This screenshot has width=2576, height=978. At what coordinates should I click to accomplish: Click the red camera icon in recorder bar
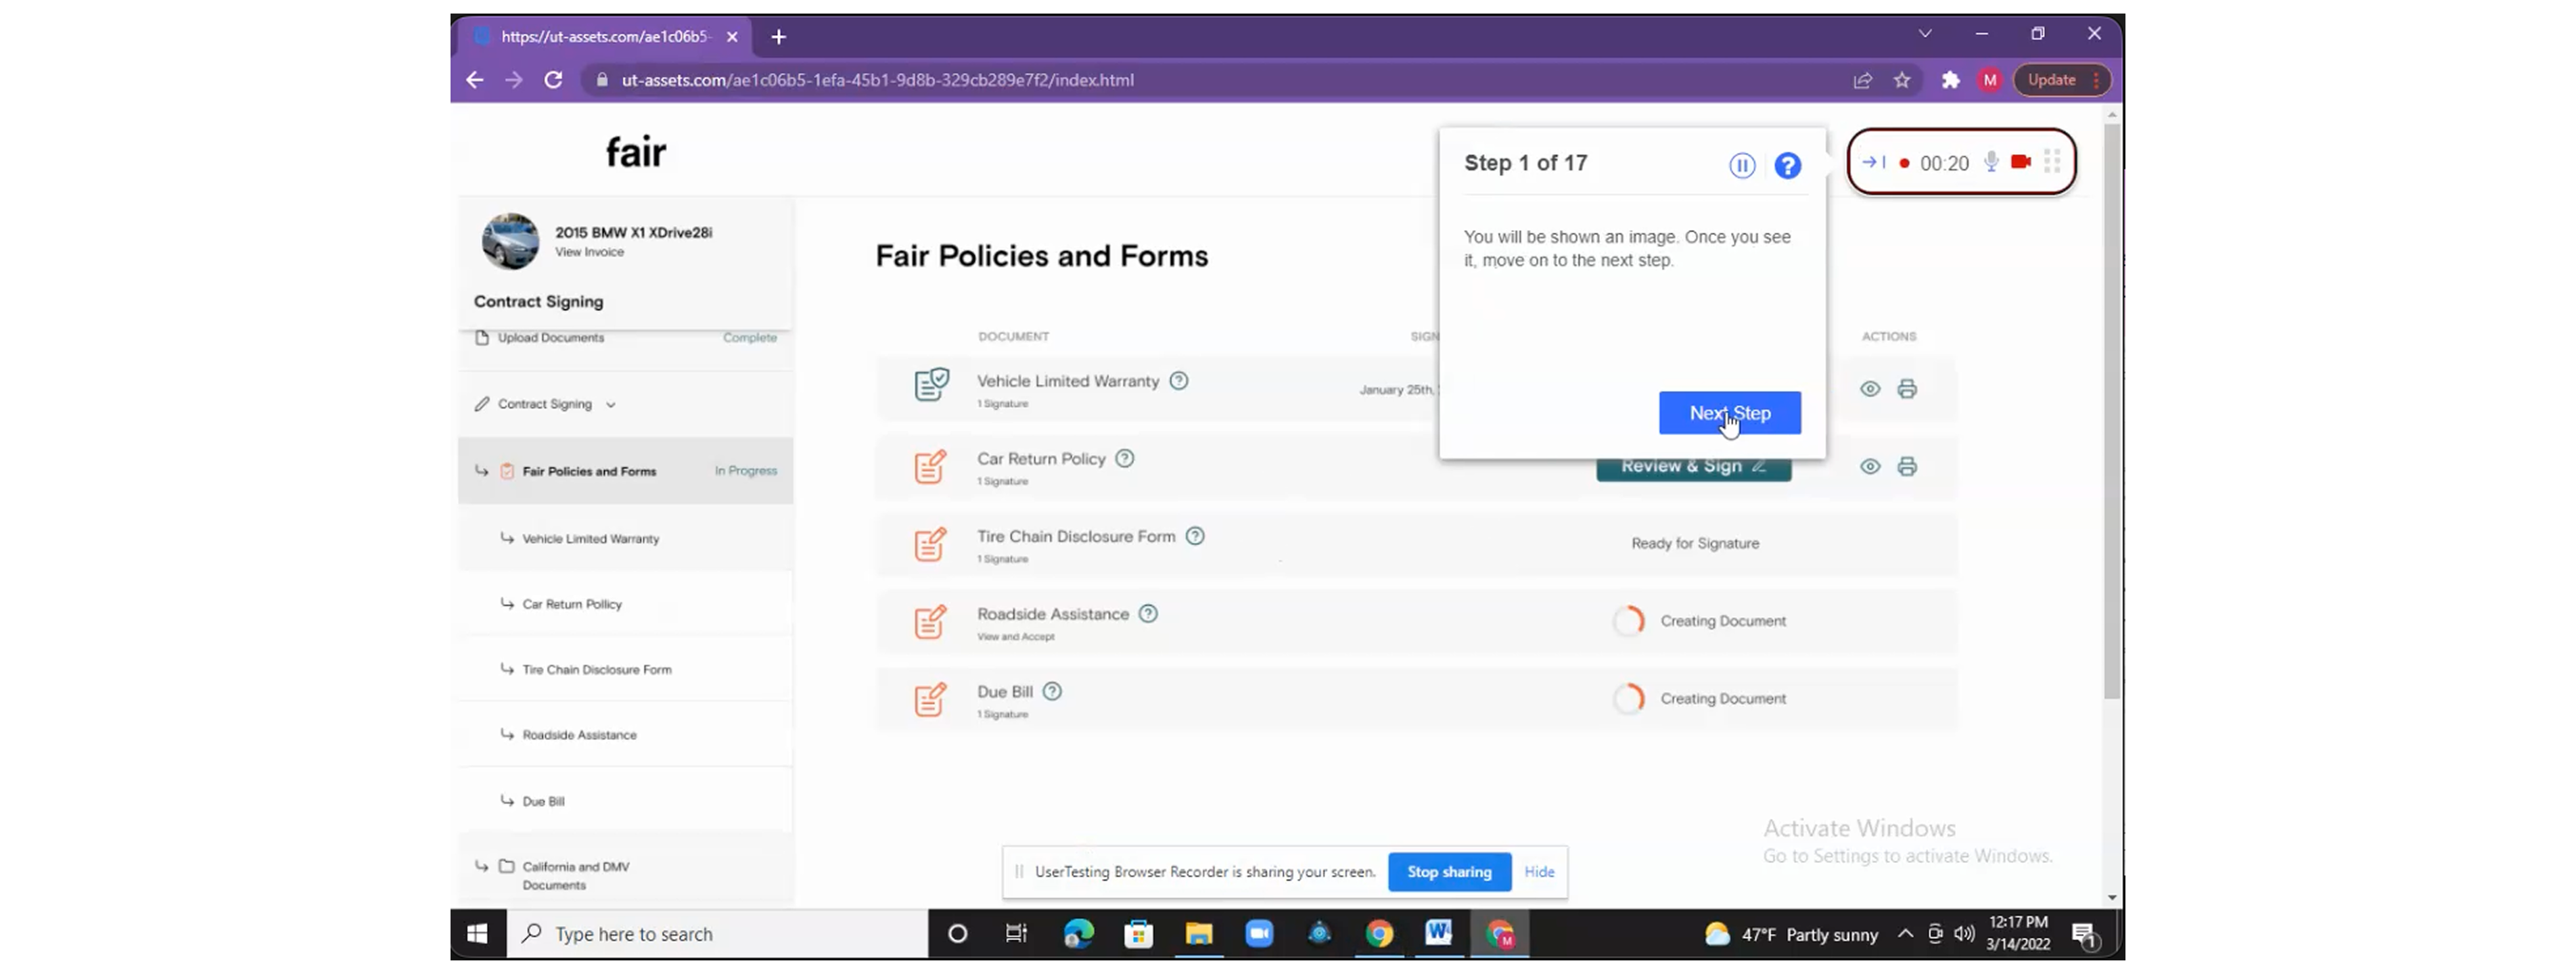[2021, 162]
